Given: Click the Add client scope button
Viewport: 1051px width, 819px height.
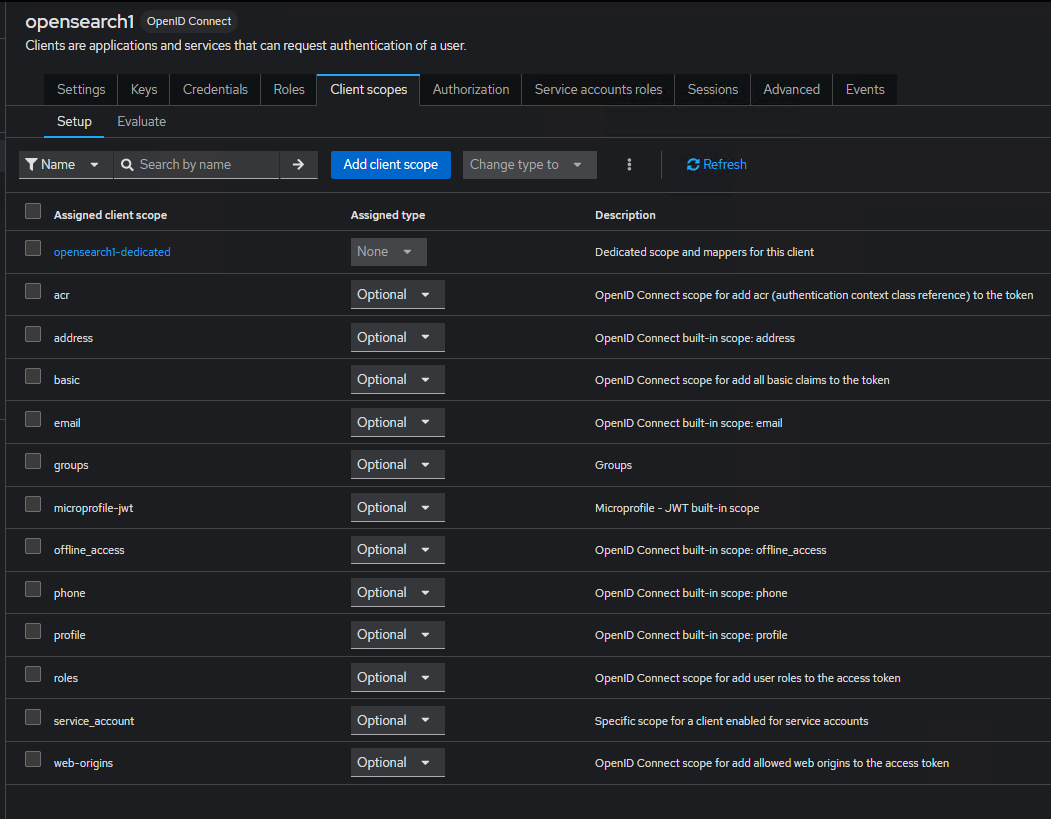Looking at the screenshot, I should (391, 165).
